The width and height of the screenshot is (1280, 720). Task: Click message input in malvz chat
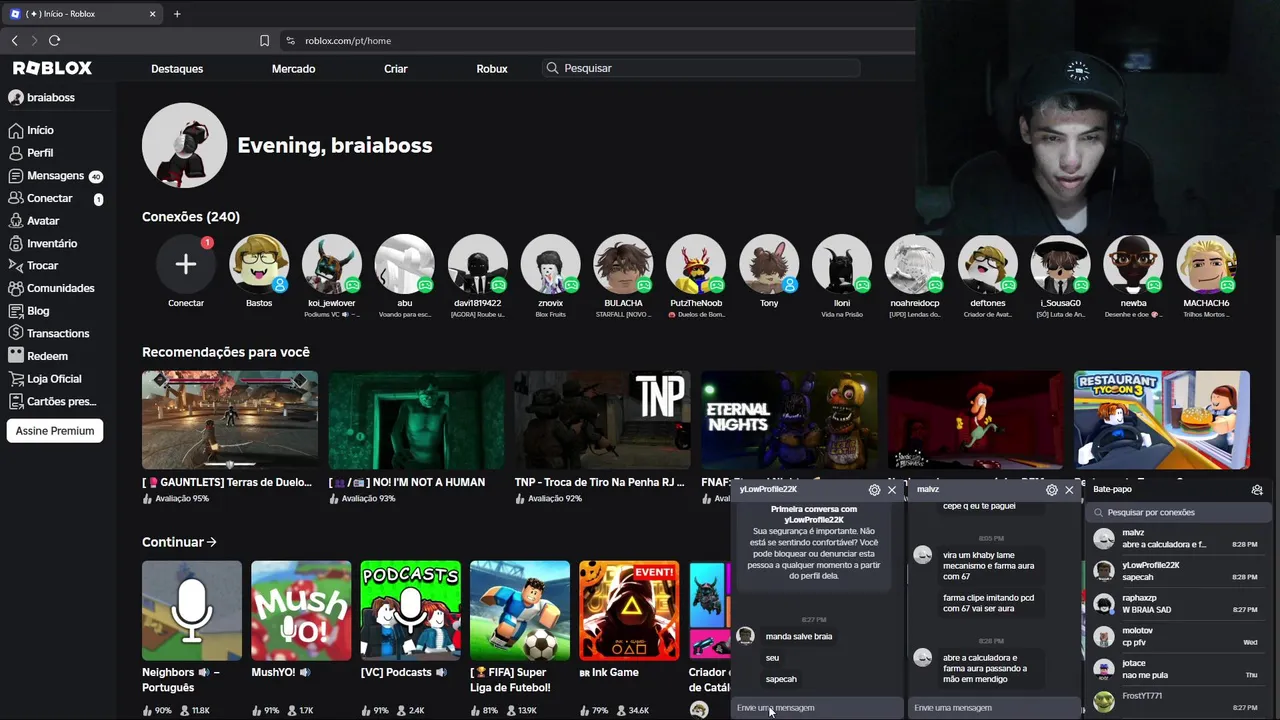(995, 708)
